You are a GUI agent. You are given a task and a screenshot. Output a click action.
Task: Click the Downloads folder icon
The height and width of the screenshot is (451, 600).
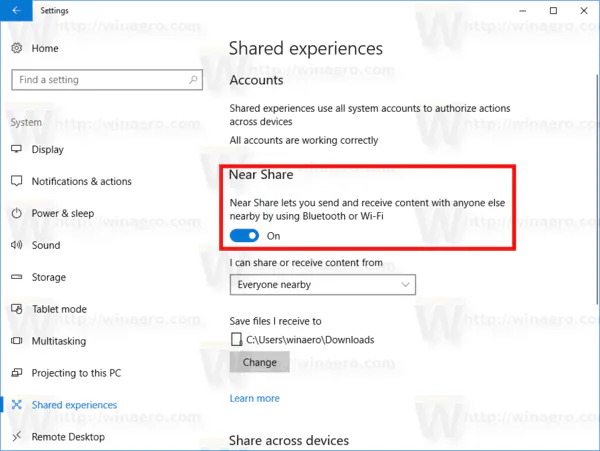tap(236, 339)
